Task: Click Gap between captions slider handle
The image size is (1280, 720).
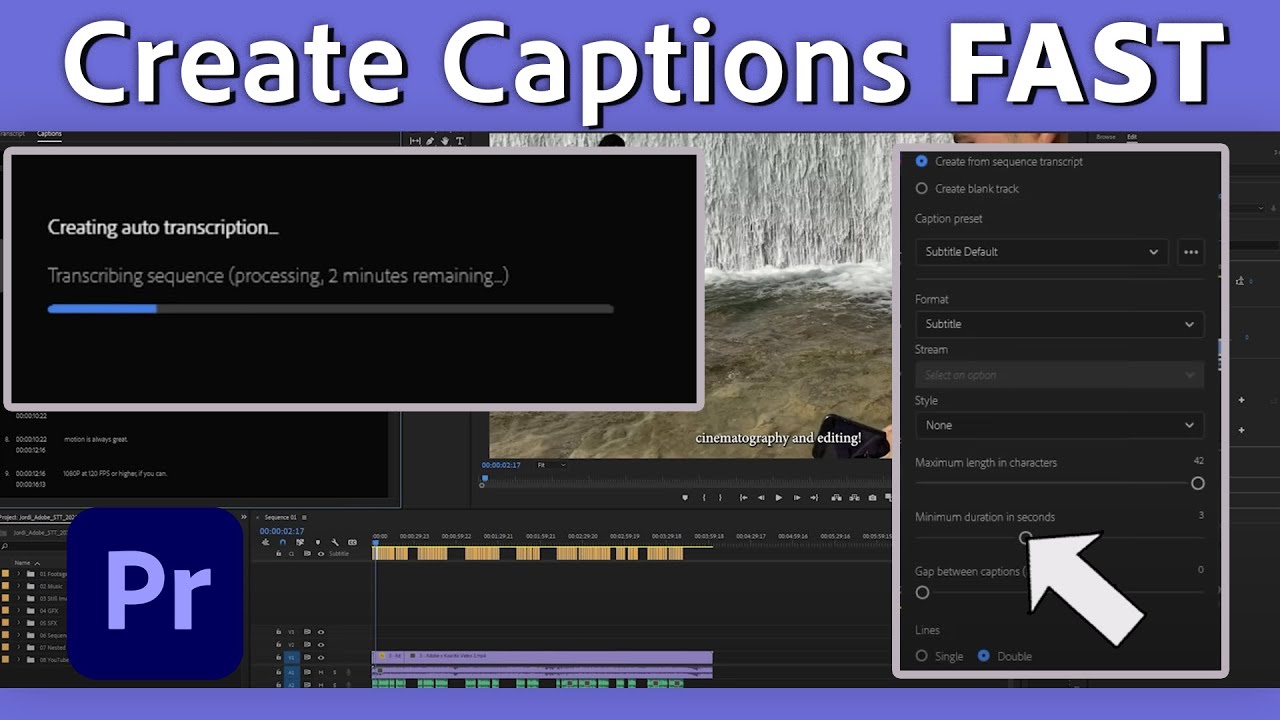Action: coord(922,592)
